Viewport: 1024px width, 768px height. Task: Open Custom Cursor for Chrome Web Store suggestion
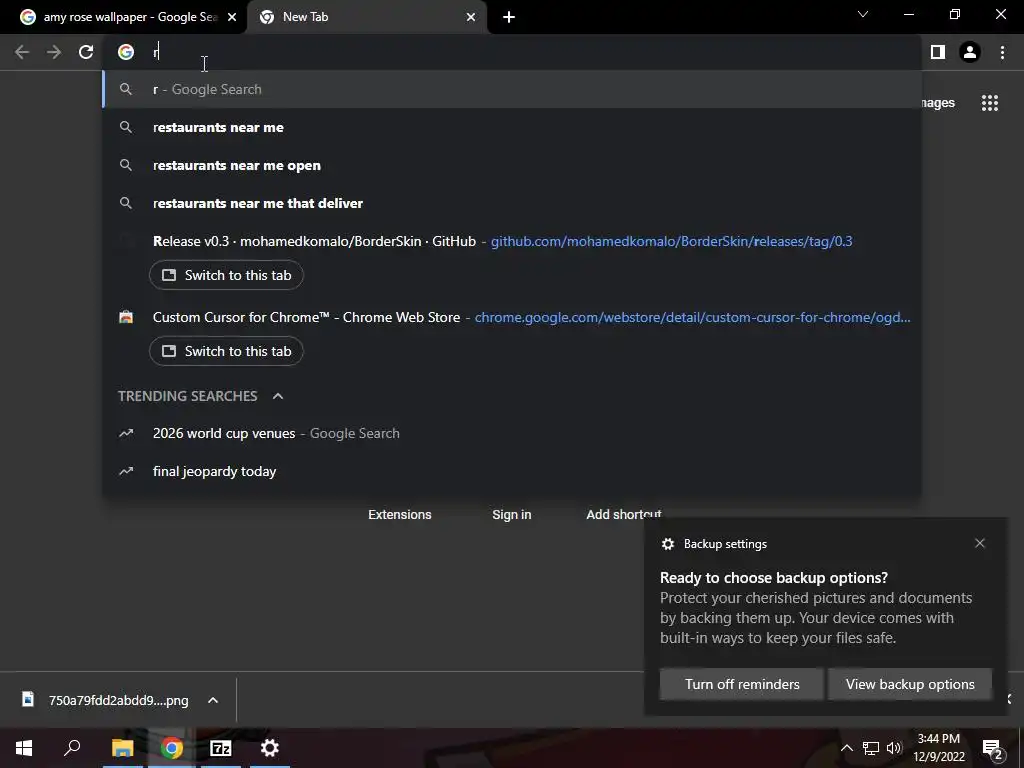513,317
